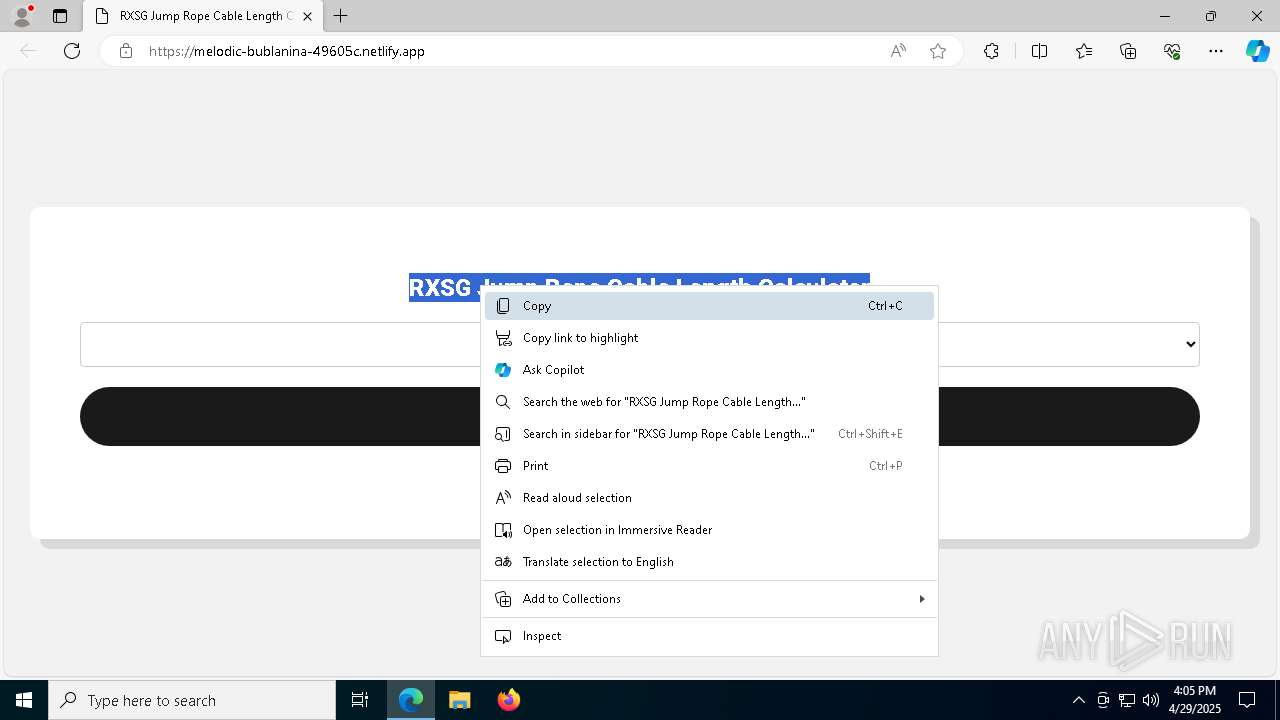This screenshot has width=1280, height=720.
Task: Click the black rounded page button
Action: 640,416
